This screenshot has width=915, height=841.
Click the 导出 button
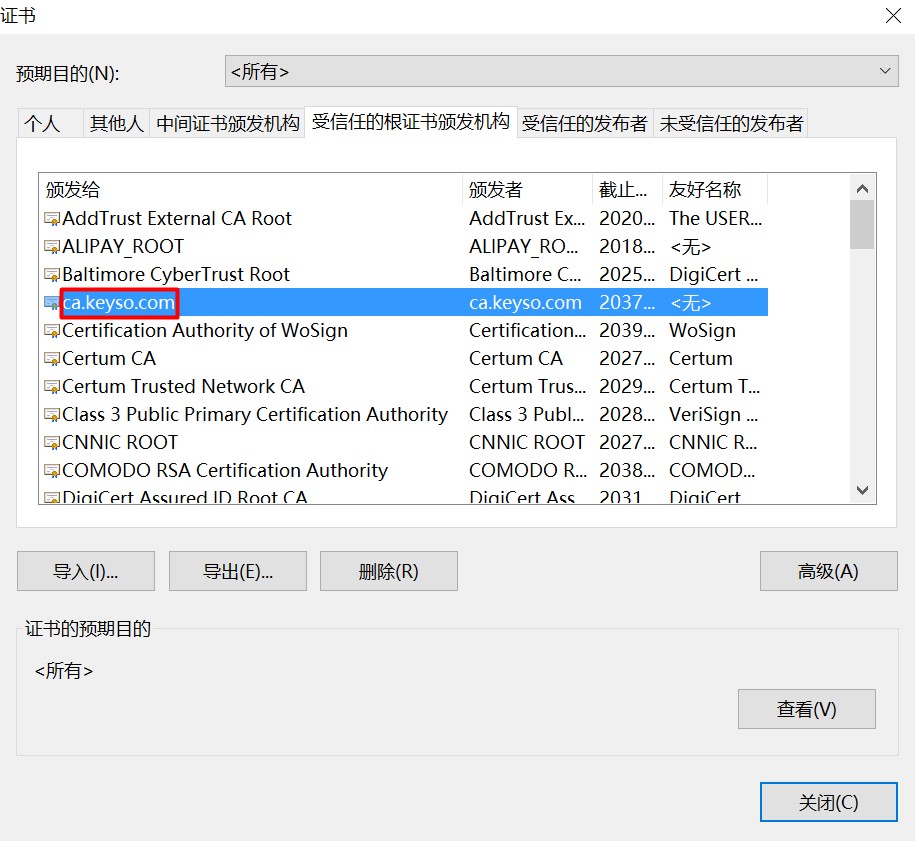[x=237, y=571]
